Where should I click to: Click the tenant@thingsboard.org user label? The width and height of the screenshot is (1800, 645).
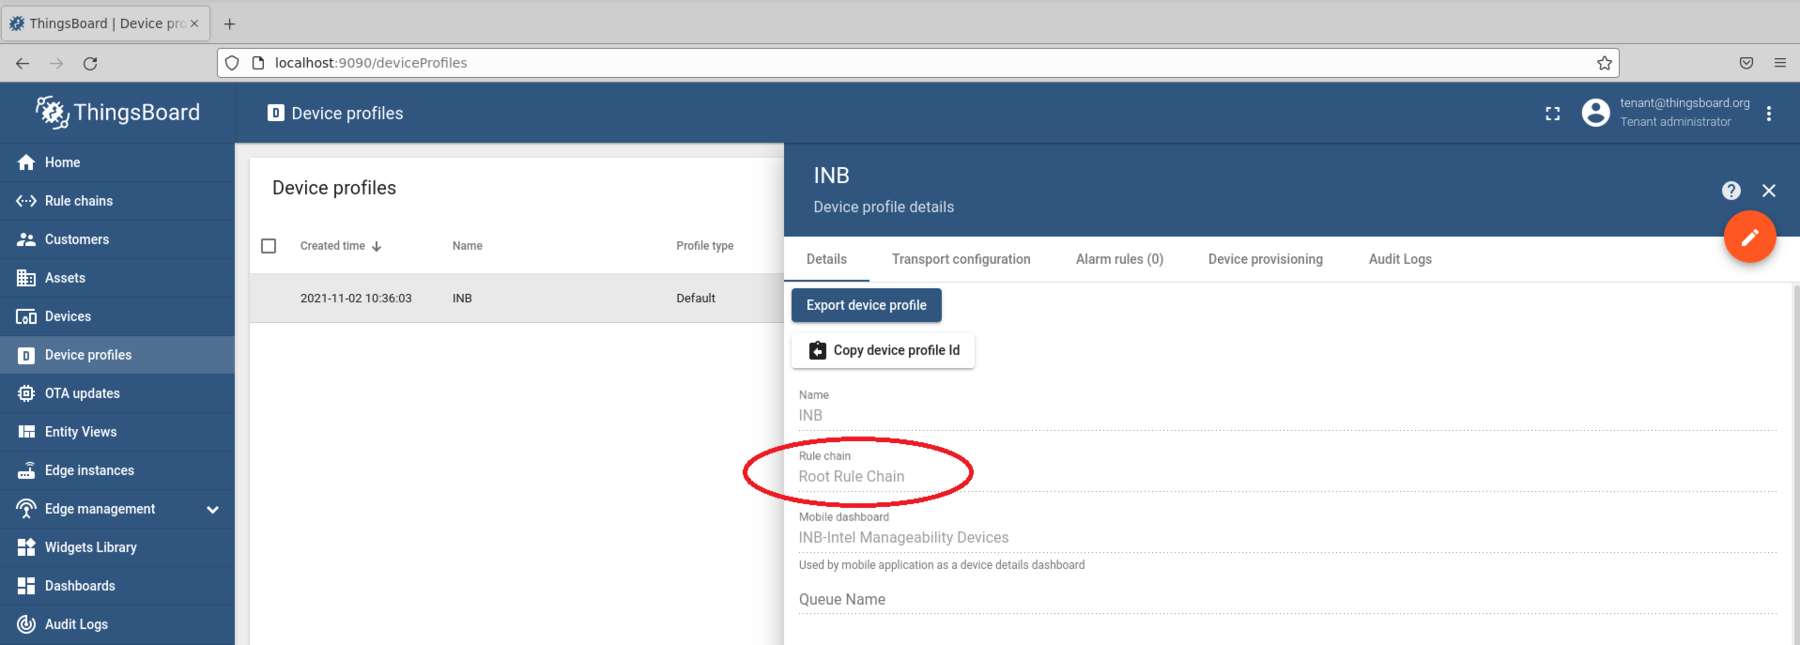pyautogui.click(x=1685, y=103)
